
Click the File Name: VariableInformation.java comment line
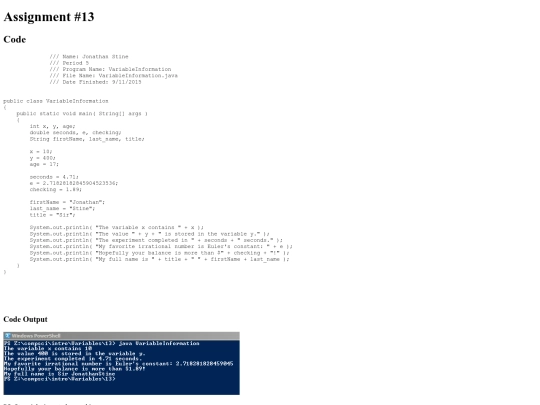114,75
